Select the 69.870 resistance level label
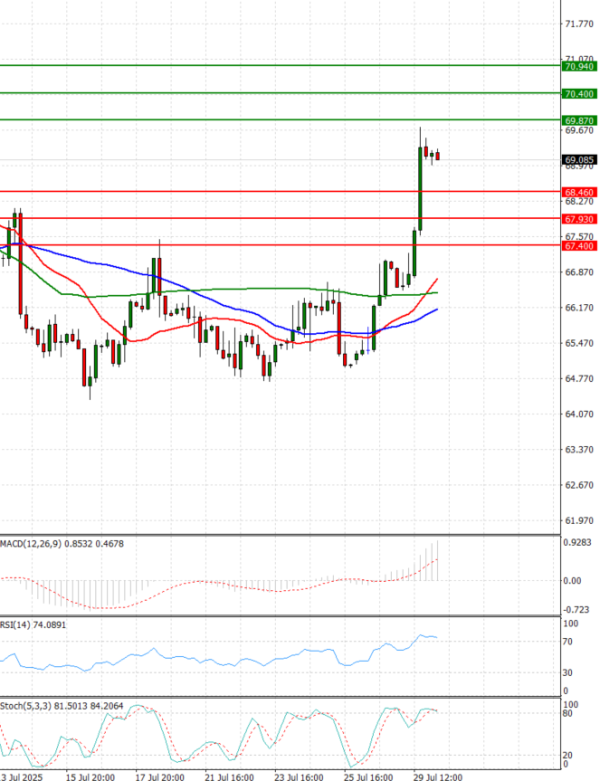This screenshot has height=781, width=600. click(x=579, y=121)
